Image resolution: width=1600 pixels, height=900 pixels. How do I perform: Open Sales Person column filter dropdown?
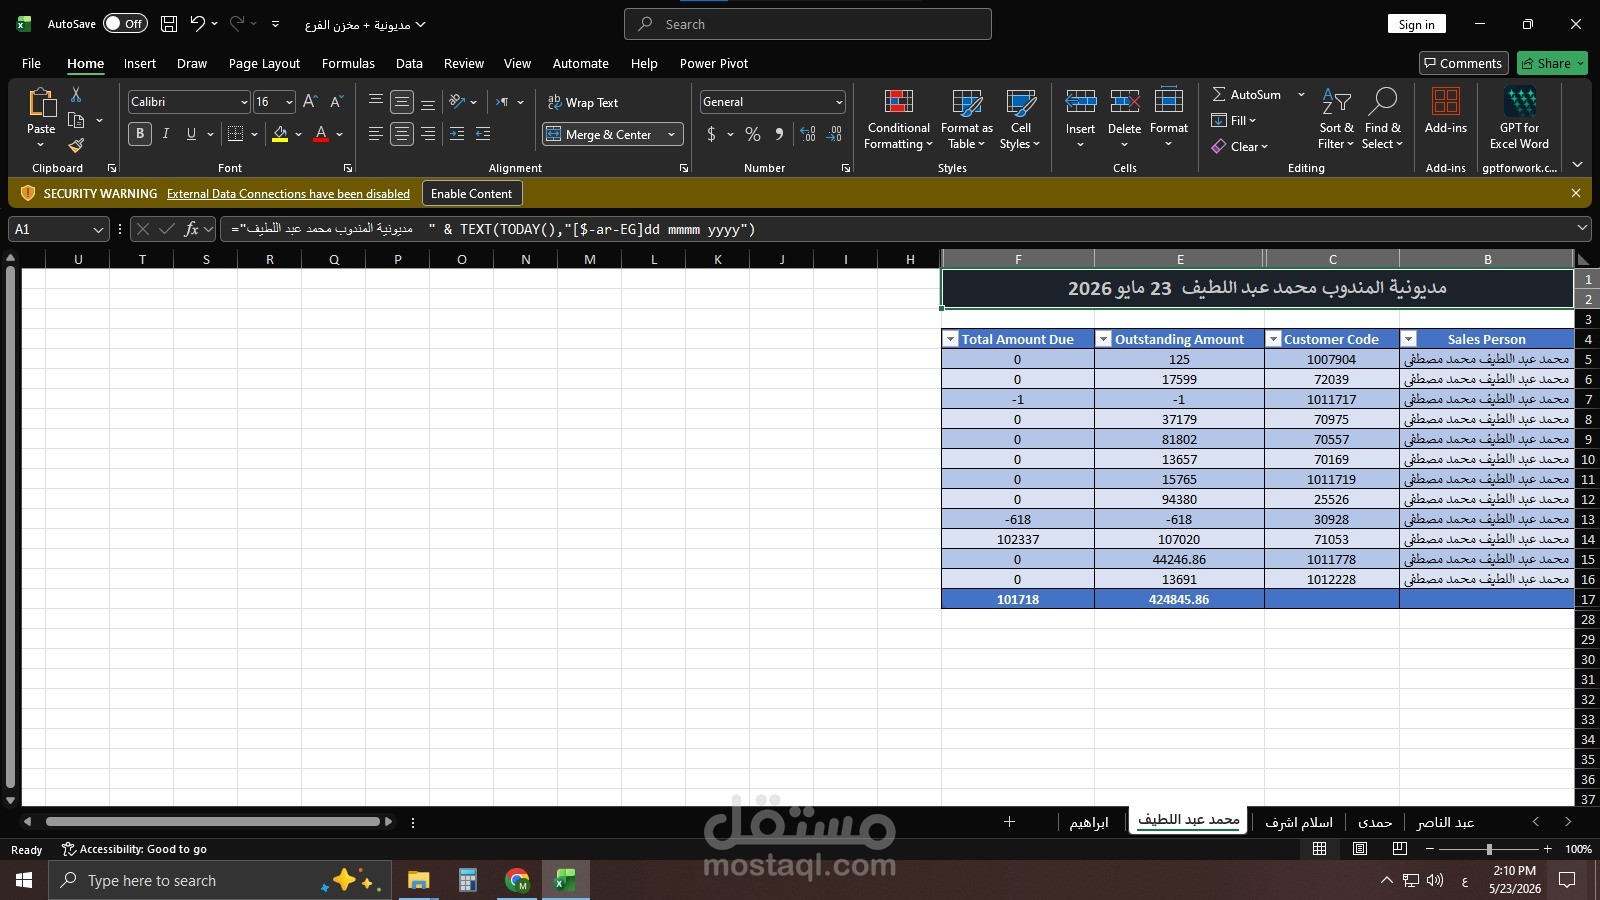point(1408,339)
